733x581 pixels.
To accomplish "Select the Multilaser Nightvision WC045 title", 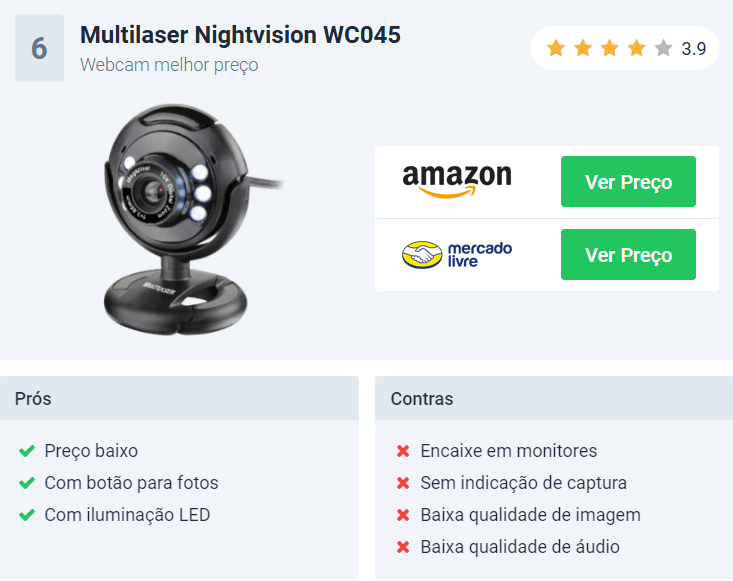I will tap(240, 35).
